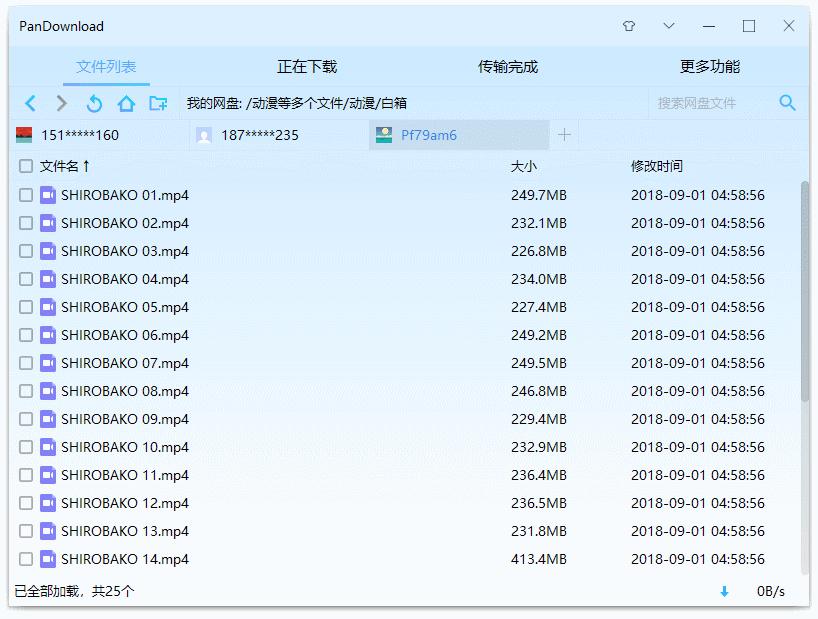Check SHIROBAKO 07.mp4 for selection
The width and height of the screenshot is (818, 619).
click(x=25, y=363)
